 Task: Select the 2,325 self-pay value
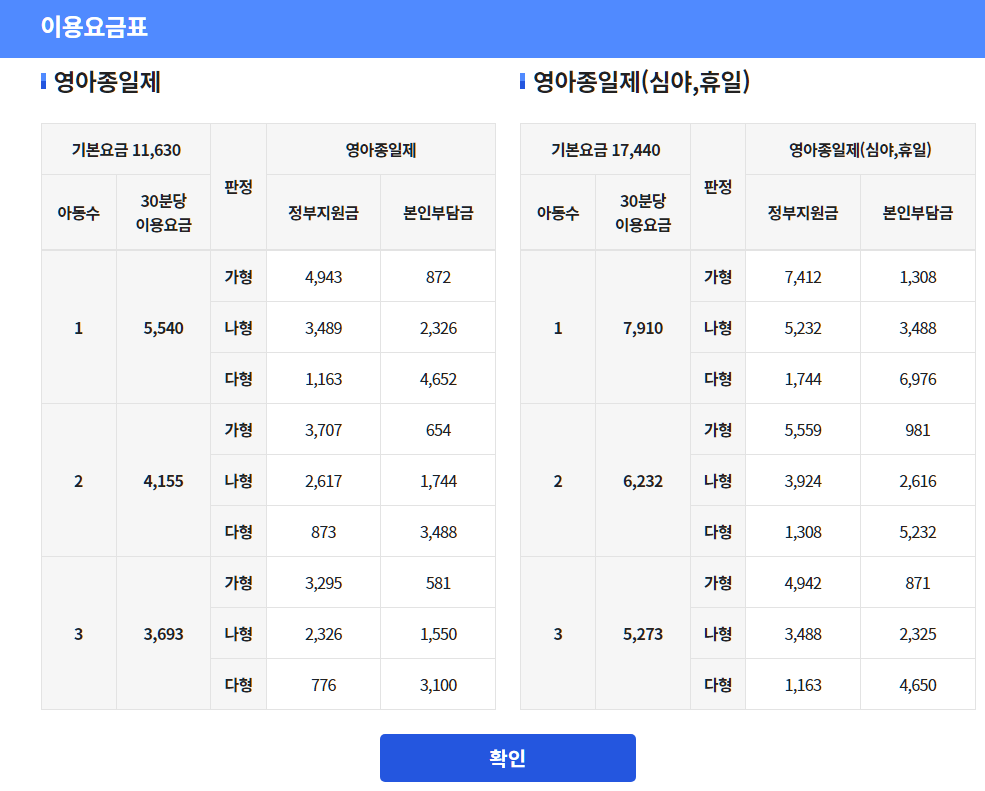[918, 633]
